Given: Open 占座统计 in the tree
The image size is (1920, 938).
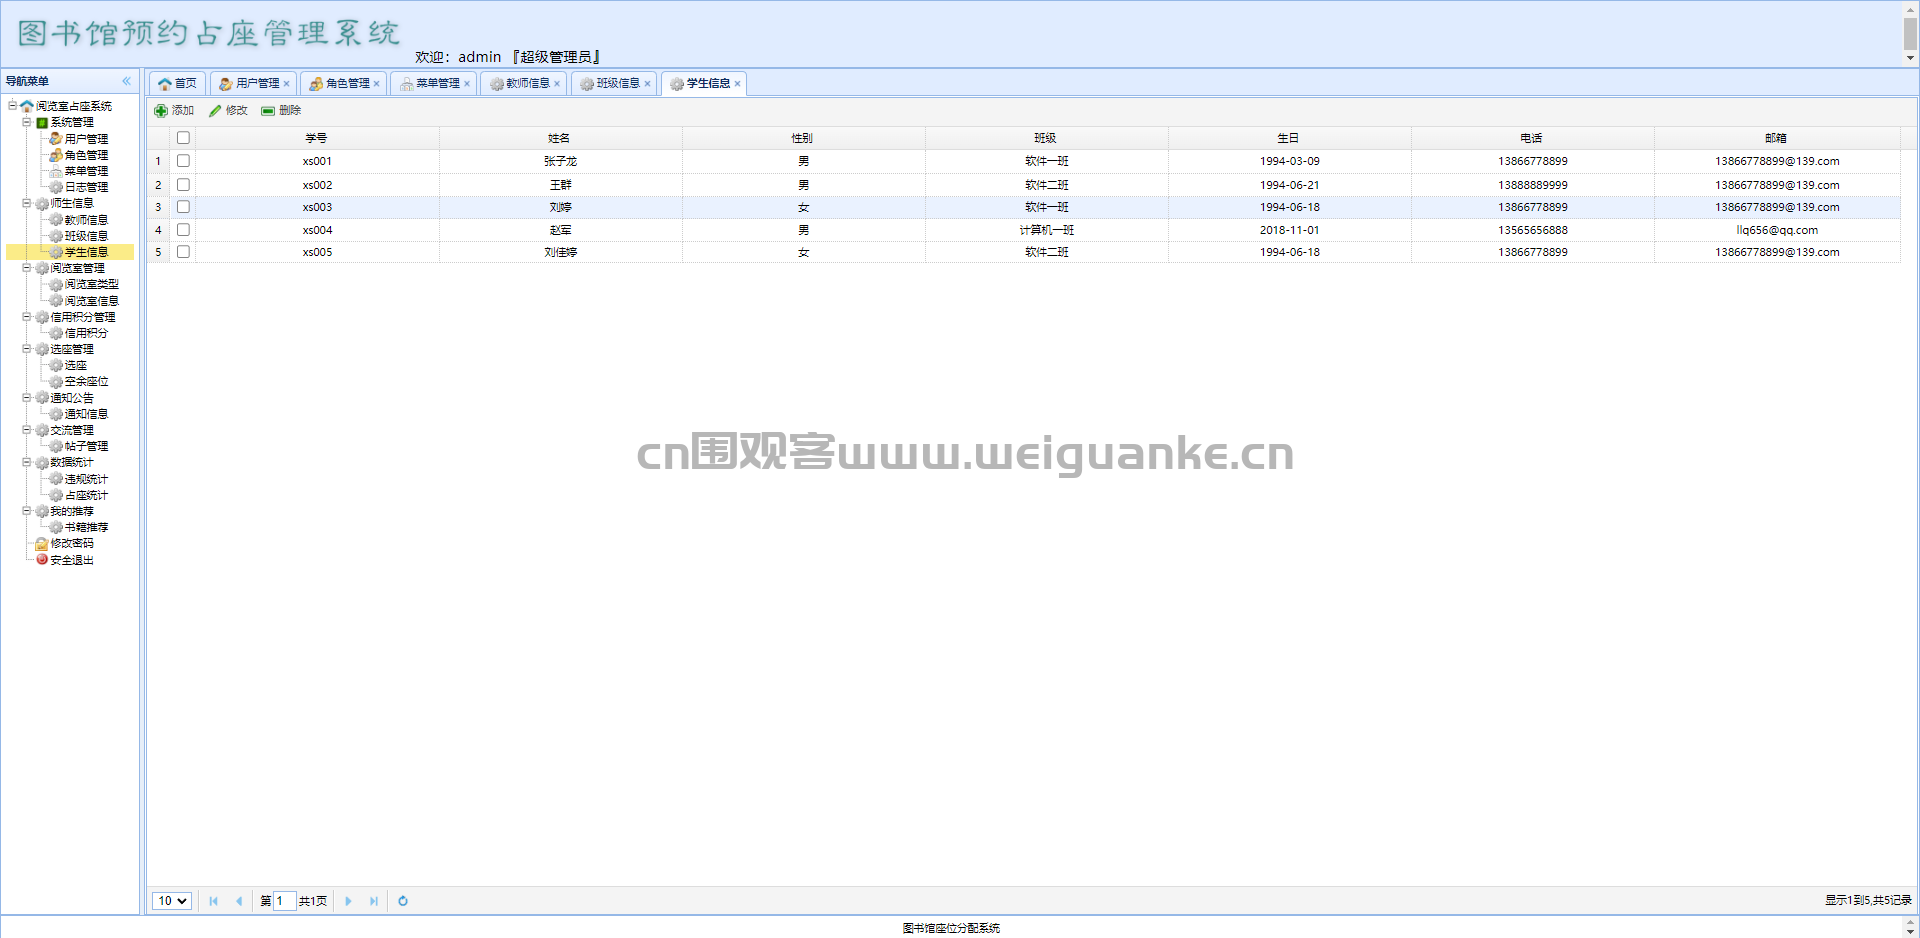Looking at the screenshot, I should click(x=86, y=495).
